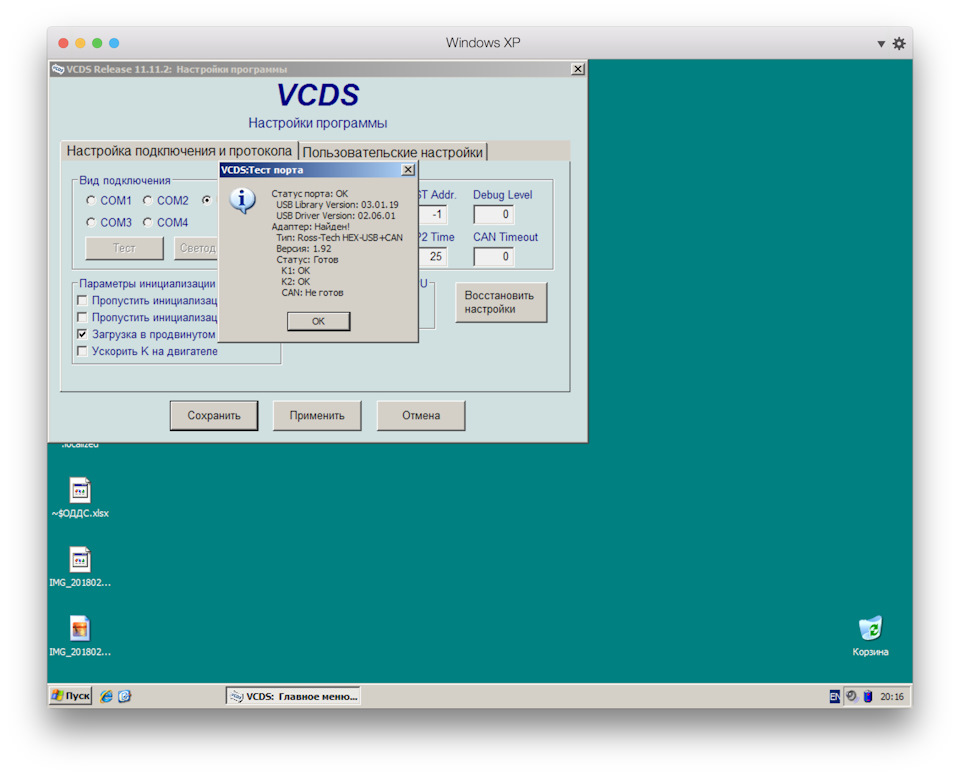Click the Применить button

[317, 415]
